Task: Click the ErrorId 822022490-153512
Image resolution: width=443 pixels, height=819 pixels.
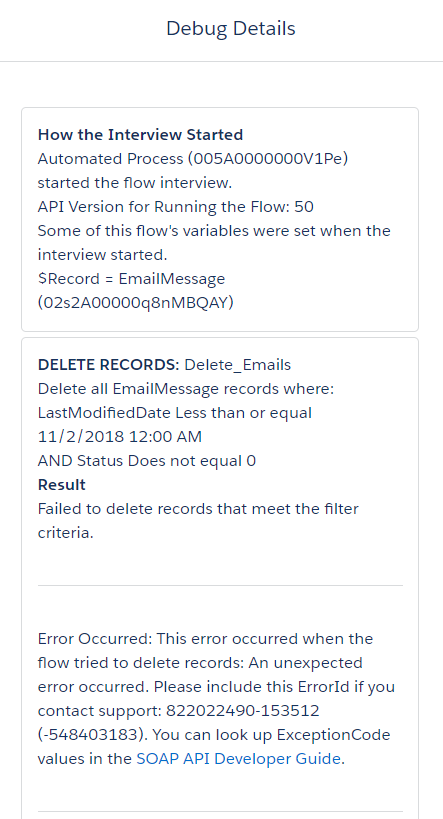Action: pyautogui.click(x=243, y=711)
